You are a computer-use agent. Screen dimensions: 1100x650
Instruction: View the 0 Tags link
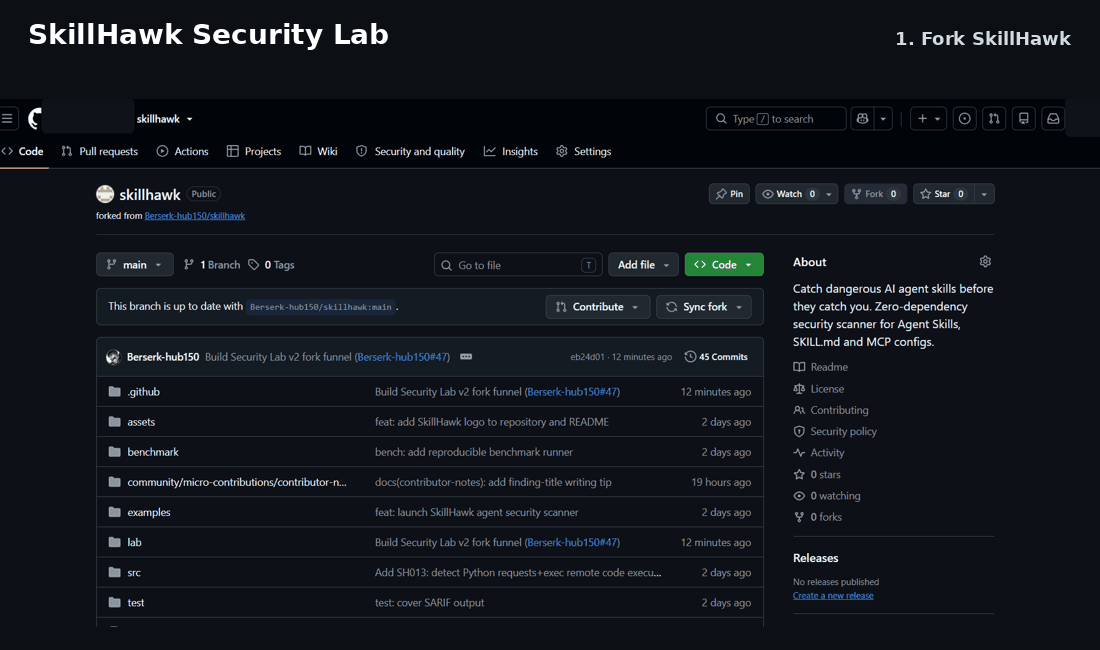(x=271, y=264)
